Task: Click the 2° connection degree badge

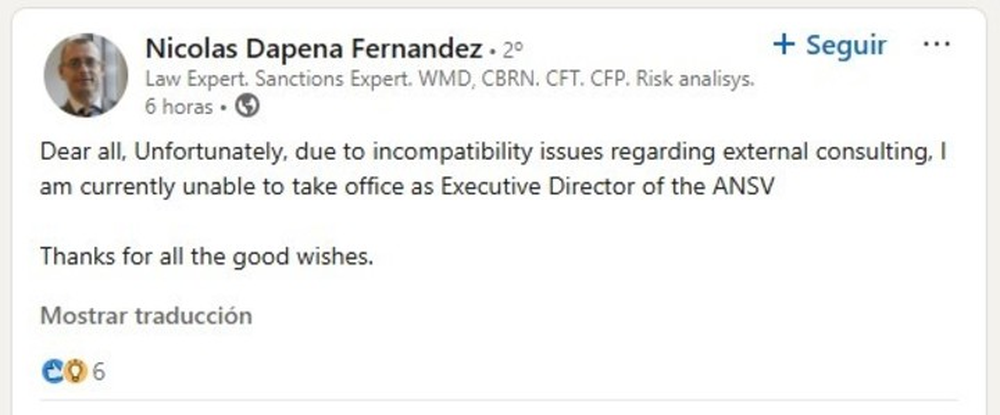Action: [511, 50]
